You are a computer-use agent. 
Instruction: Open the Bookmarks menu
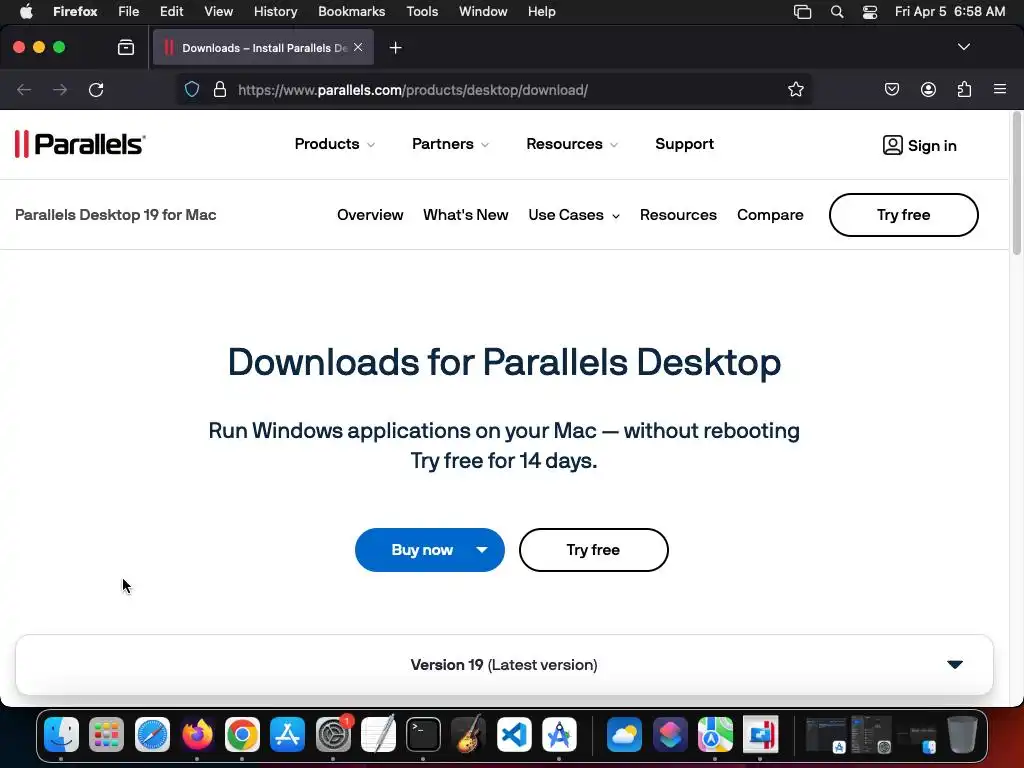point(351,12)
